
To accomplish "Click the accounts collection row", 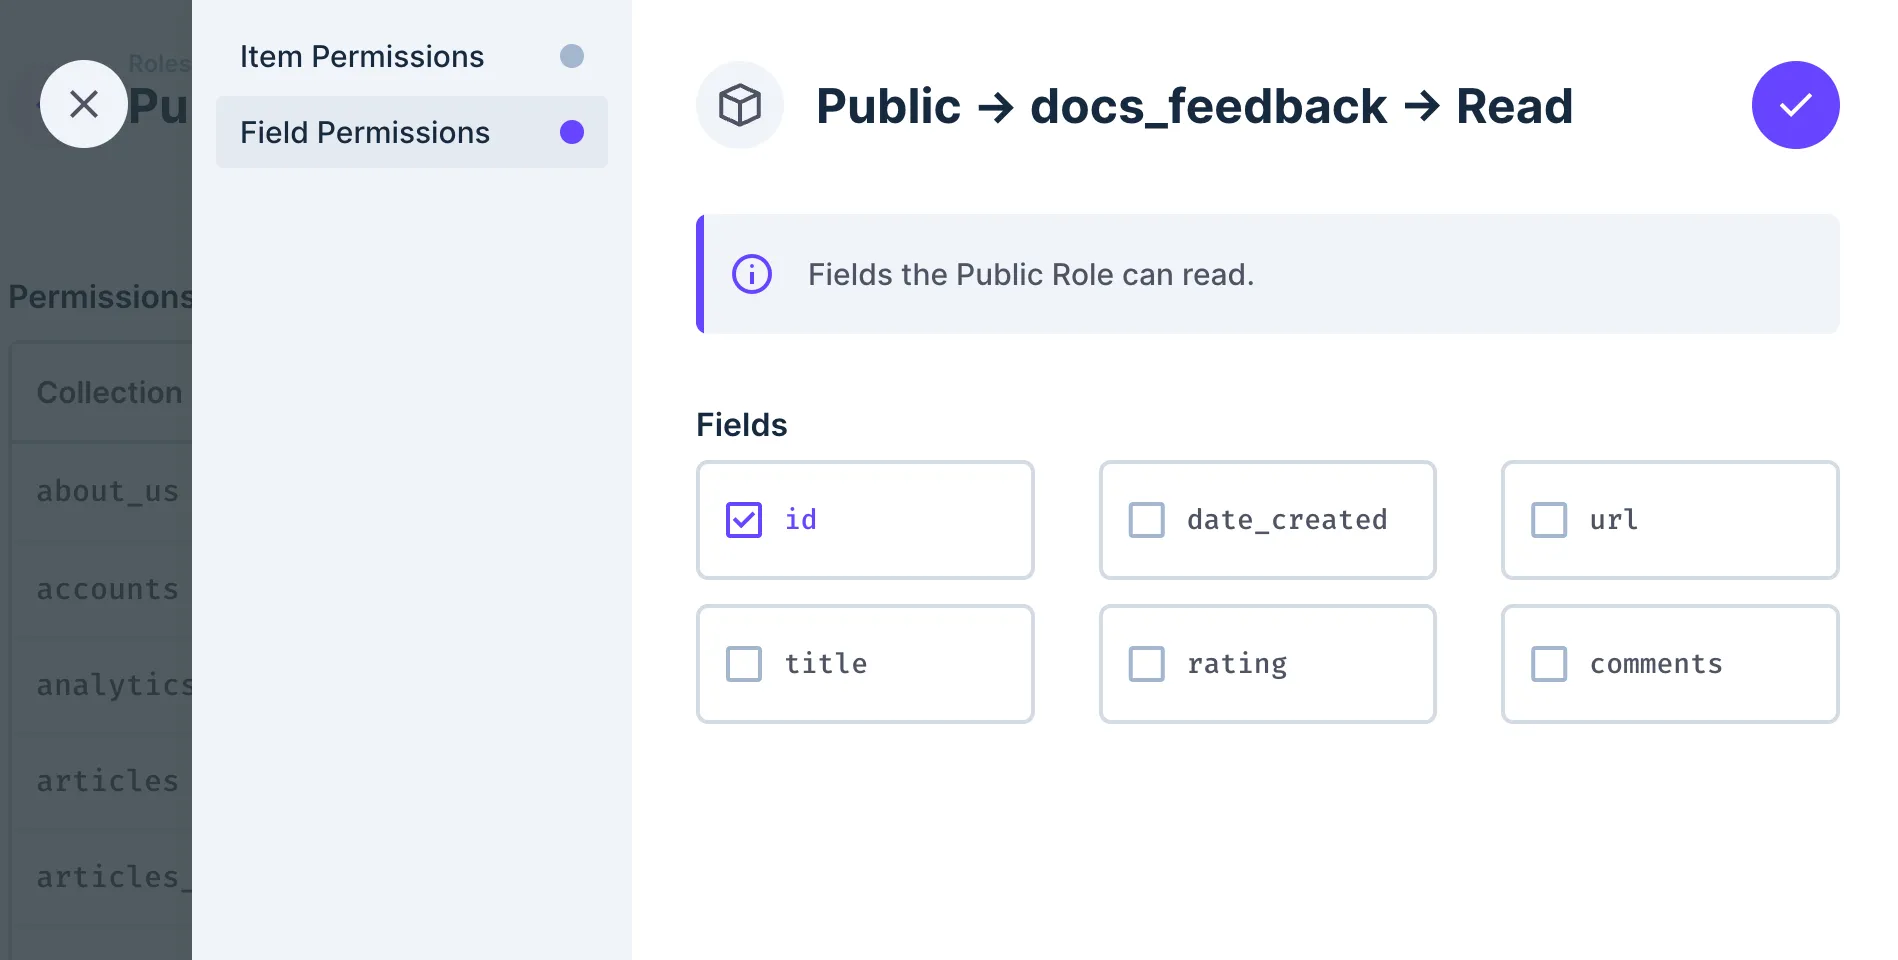I will [x=106, y=589].
